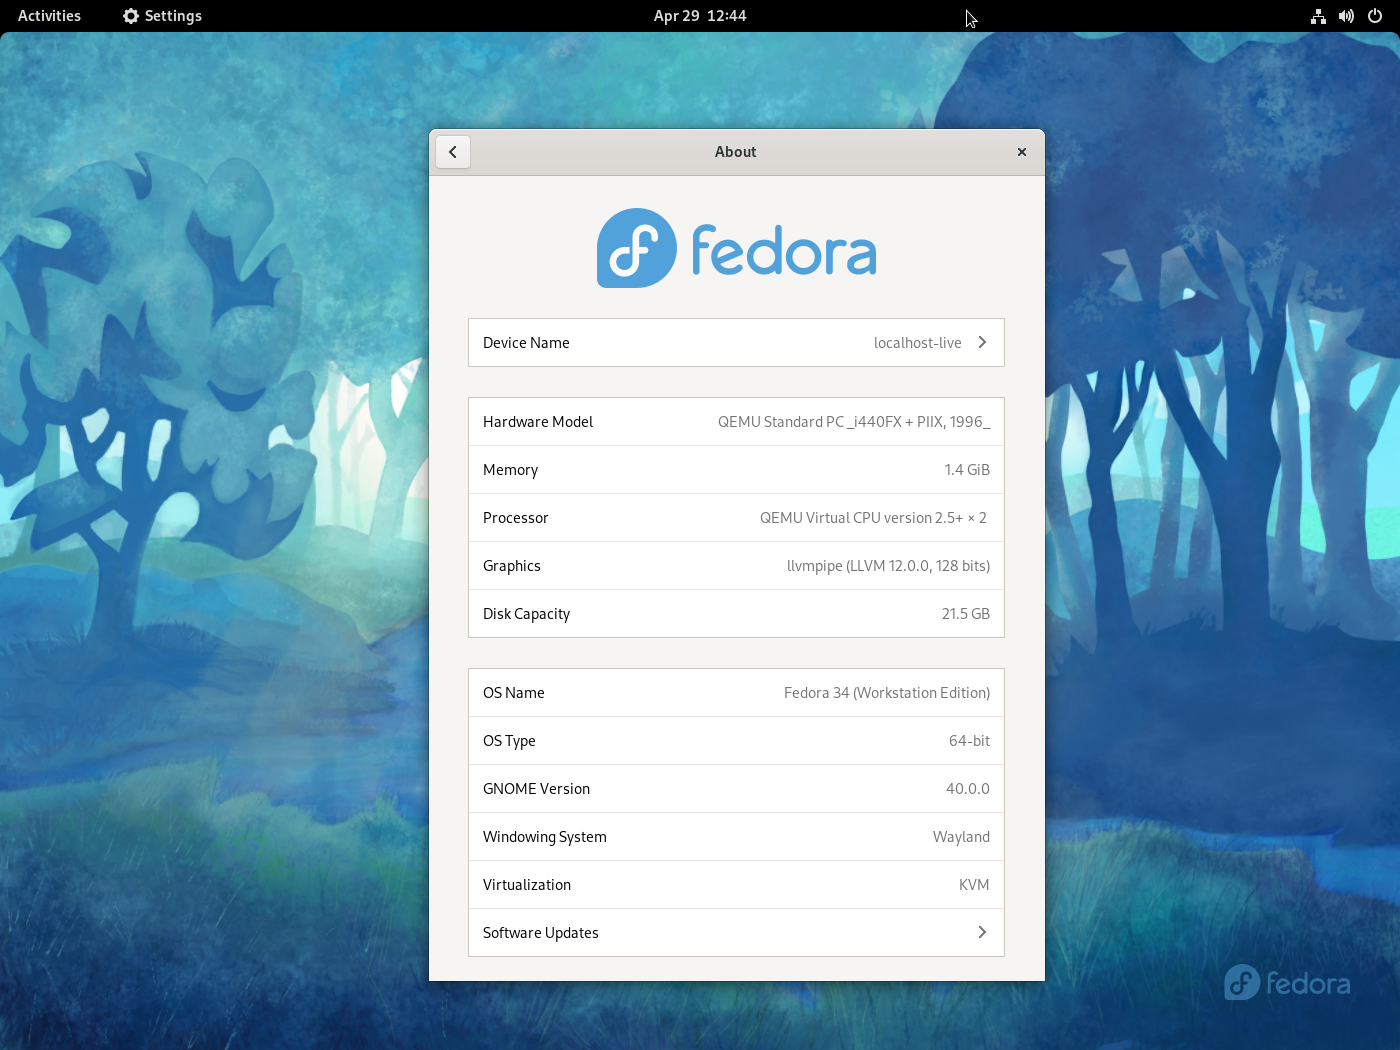Click the 1.4 GiB memory value
The image size is (1400, 1050).
click(x=967, y=470)
